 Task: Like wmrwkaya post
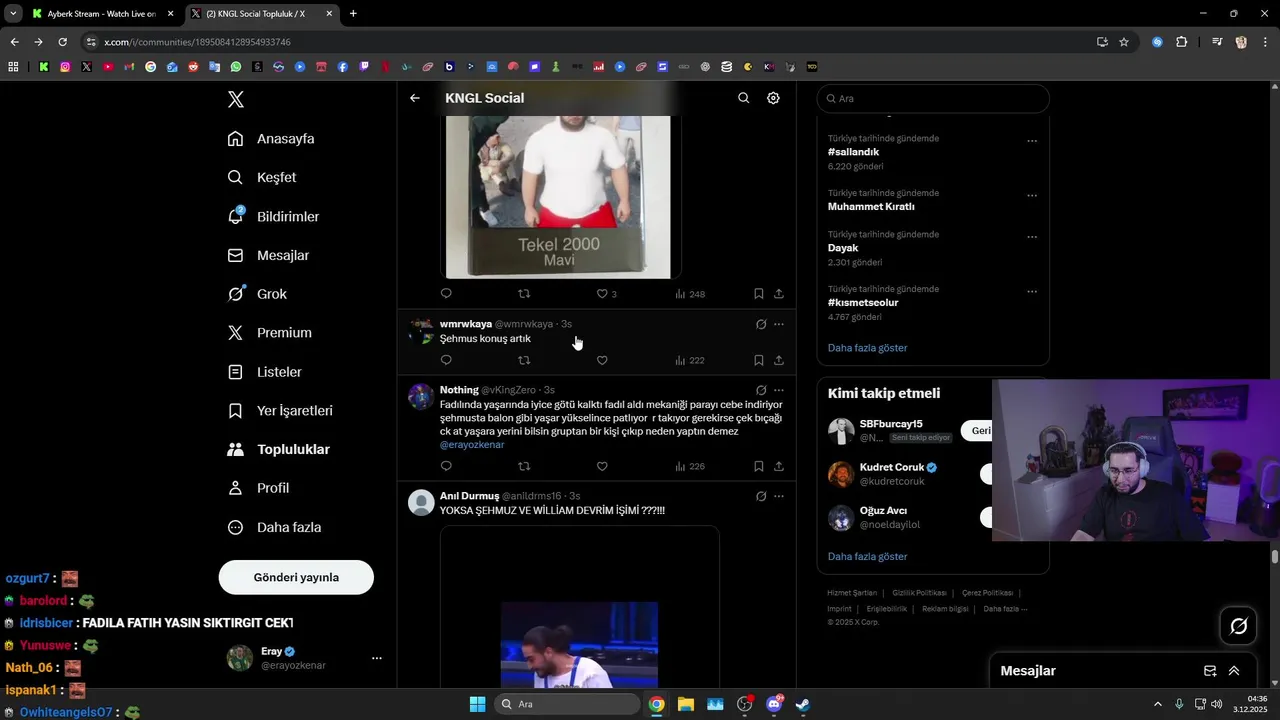click(x=602, y=360)
